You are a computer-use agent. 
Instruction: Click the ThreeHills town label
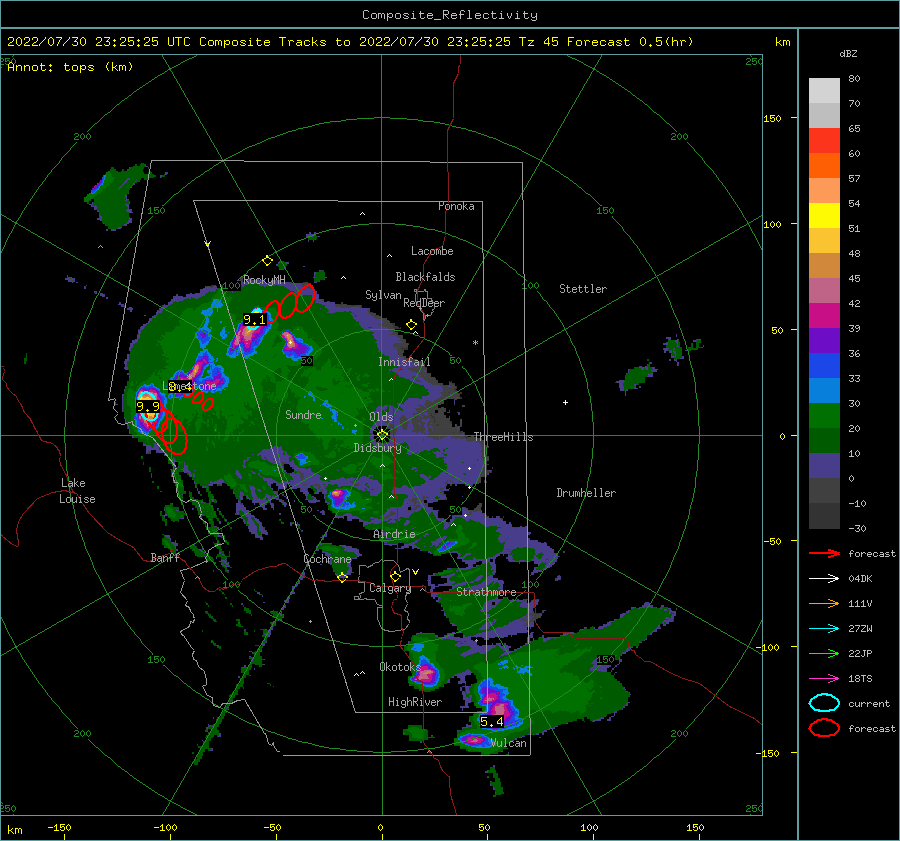coord(503,437)
